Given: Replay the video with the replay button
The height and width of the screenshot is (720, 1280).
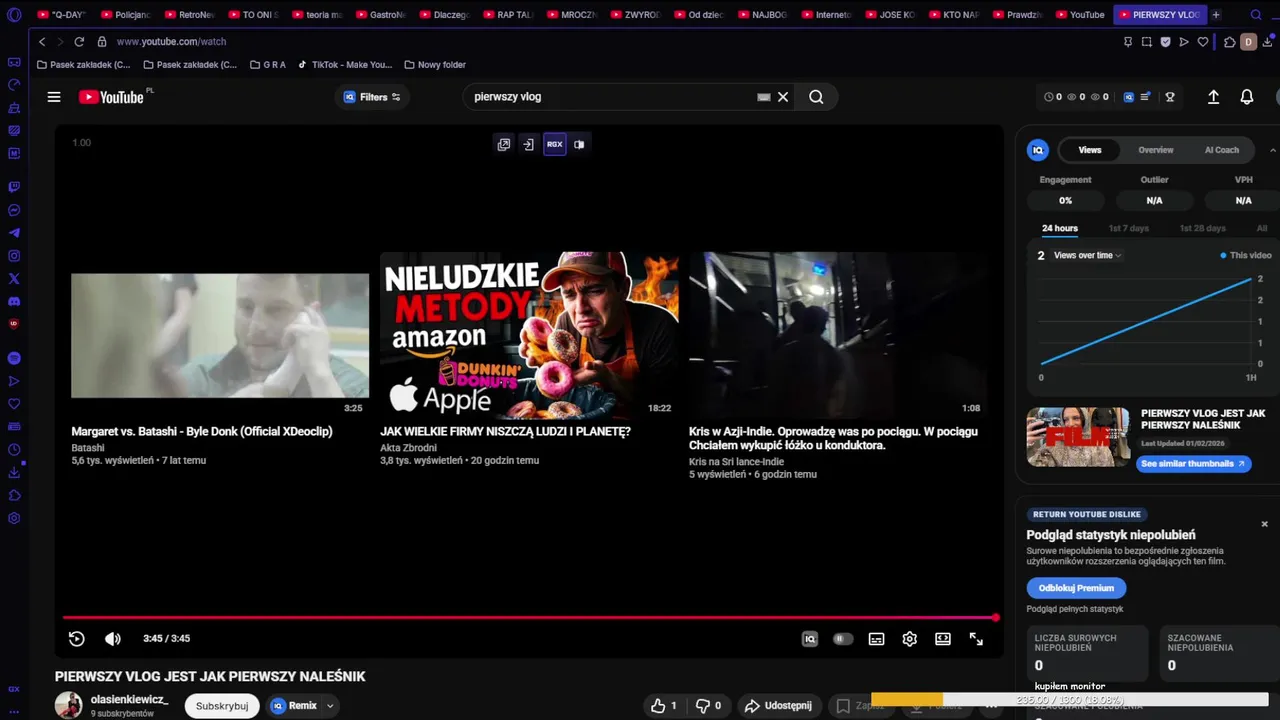Looking at the screenshot, I should pyautogui.click(x=77, y=639).
